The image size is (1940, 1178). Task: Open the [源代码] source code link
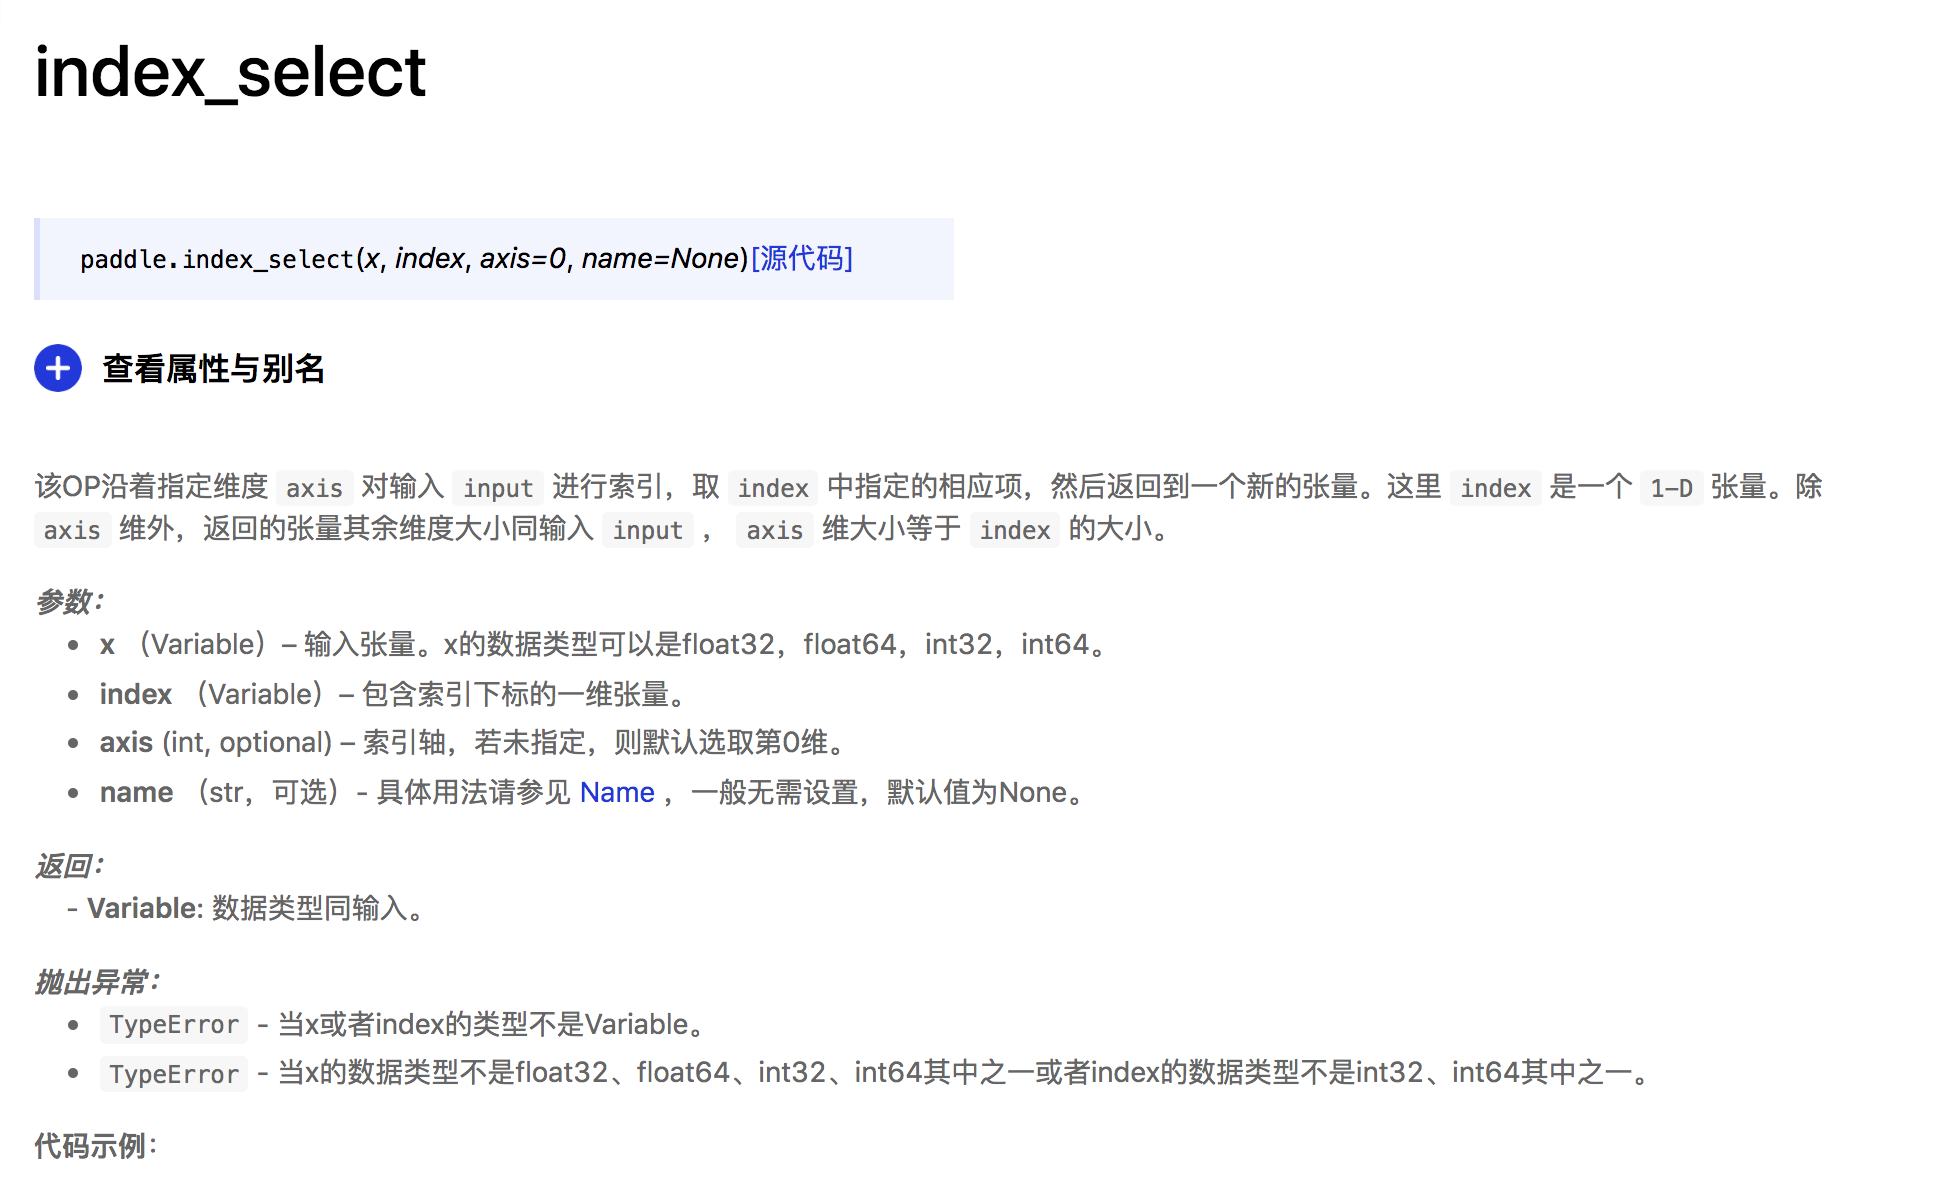click(x=801, y=258)
